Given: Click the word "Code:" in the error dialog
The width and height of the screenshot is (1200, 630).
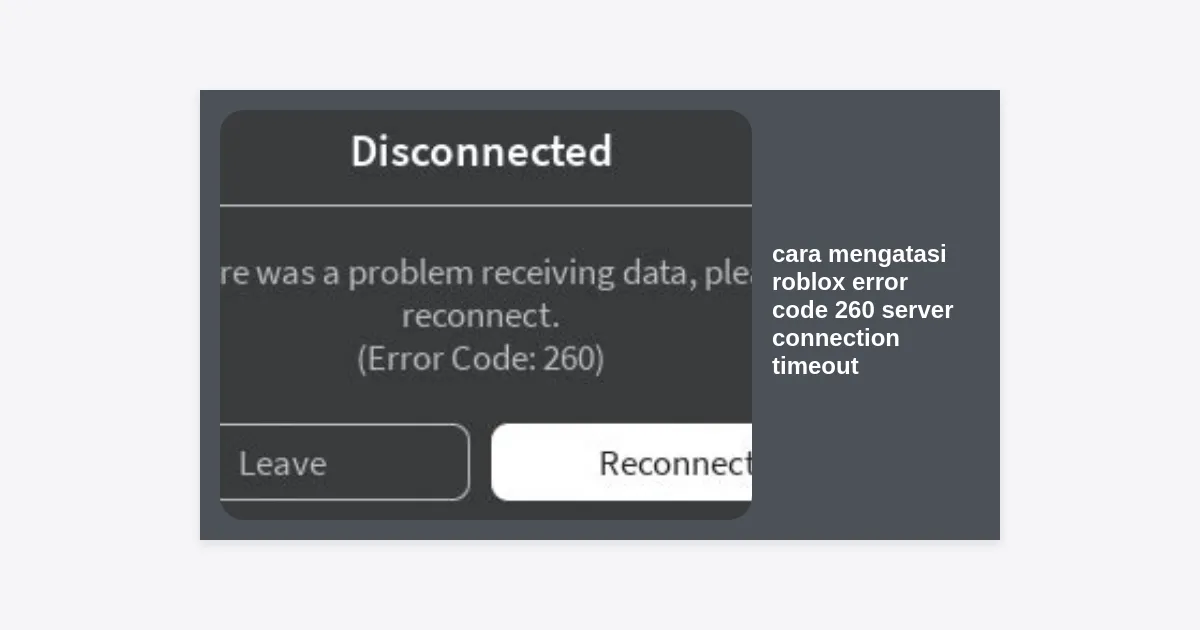Looking at the screenshot, I should coord(489,358).
